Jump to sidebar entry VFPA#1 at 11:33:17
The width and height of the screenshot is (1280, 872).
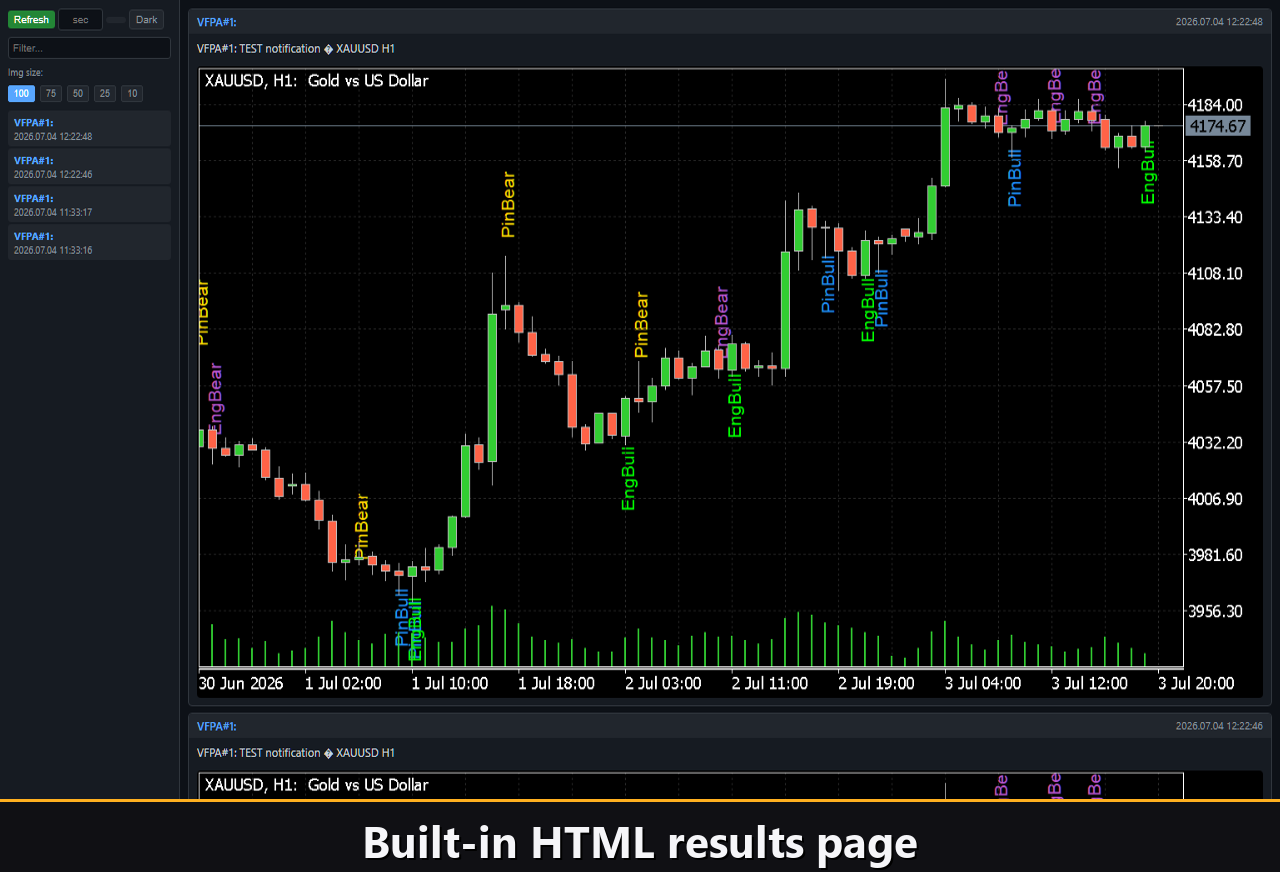[89, 205]
